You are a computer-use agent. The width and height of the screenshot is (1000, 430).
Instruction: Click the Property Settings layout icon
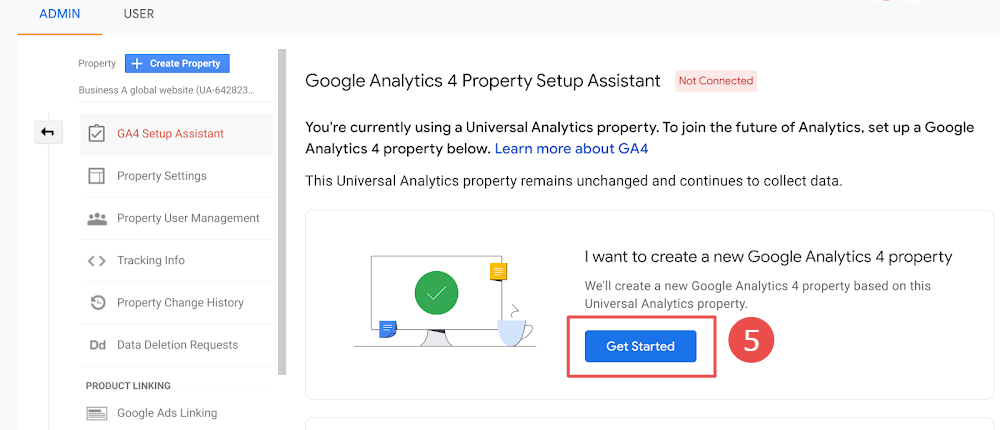tap(96, 176)
